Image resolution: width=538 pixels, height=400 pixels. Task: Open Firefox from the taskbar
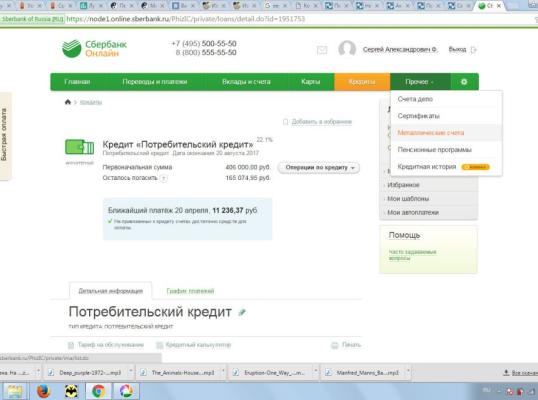point(44,391)
